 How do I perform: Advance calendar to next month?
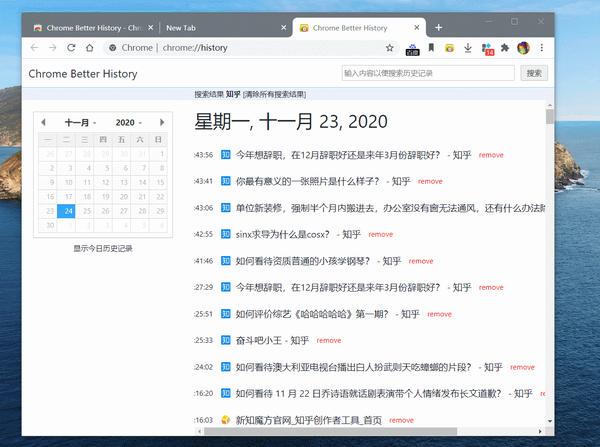pyautogui.click(x=162, y=122)
